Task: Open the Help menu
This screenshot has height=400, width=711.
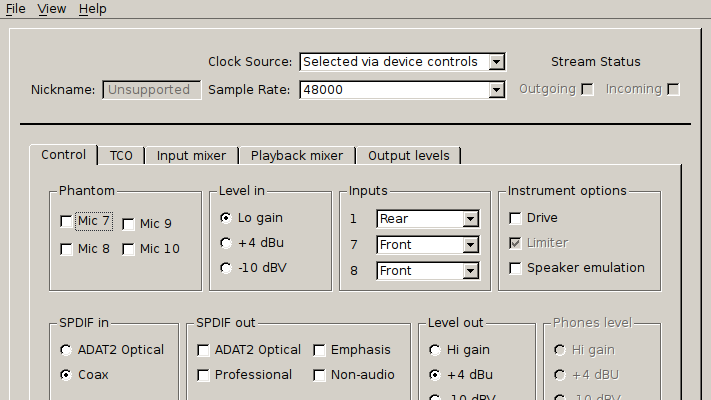Action: click(x=92, y=9)
